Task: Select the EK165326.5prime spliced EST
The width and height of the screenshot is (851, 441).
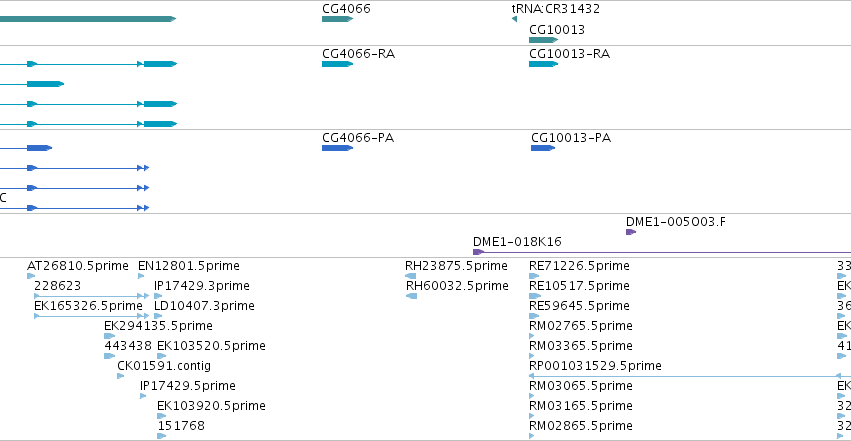Action: pyautogui.click(x=92, y=316)
